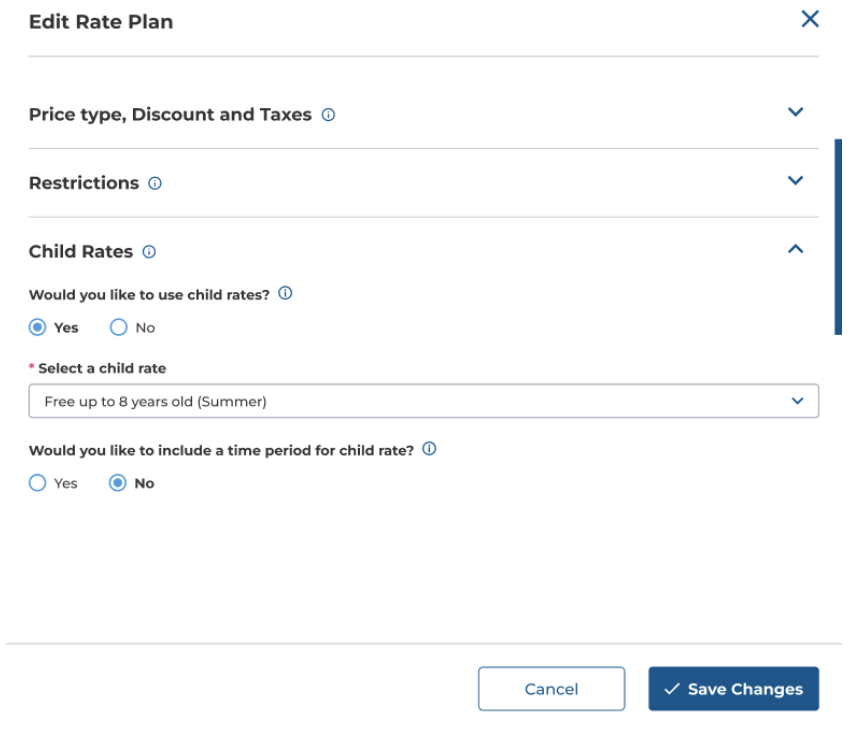Screen dimensions: 862x747
Task: Click the Price type, Discount and Taxes heading
Action: (x=170, y=115)
